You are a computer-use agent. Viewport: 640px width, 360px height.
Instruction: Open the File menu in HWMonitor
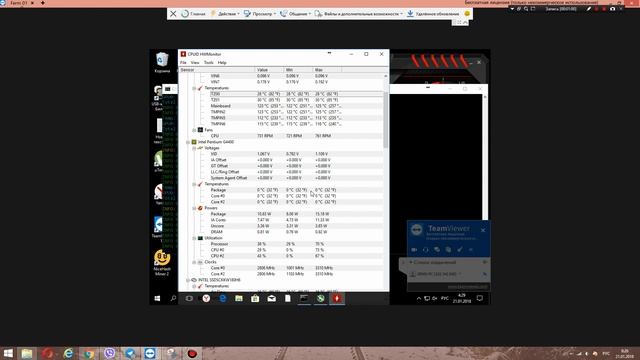[183, 62]
